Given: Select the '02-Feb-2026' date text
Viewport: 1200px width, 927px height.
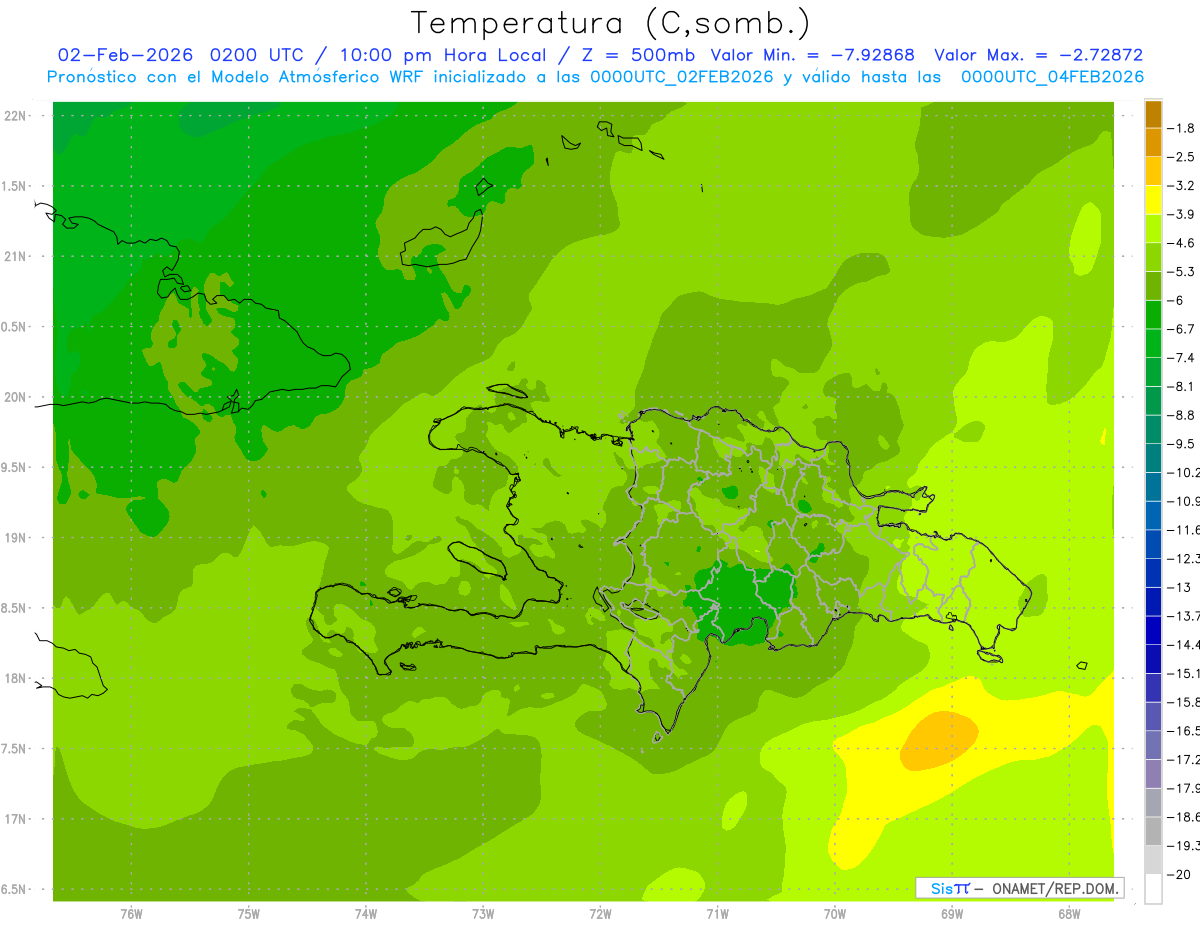Looking at the screenshot, I should point(126,55).
